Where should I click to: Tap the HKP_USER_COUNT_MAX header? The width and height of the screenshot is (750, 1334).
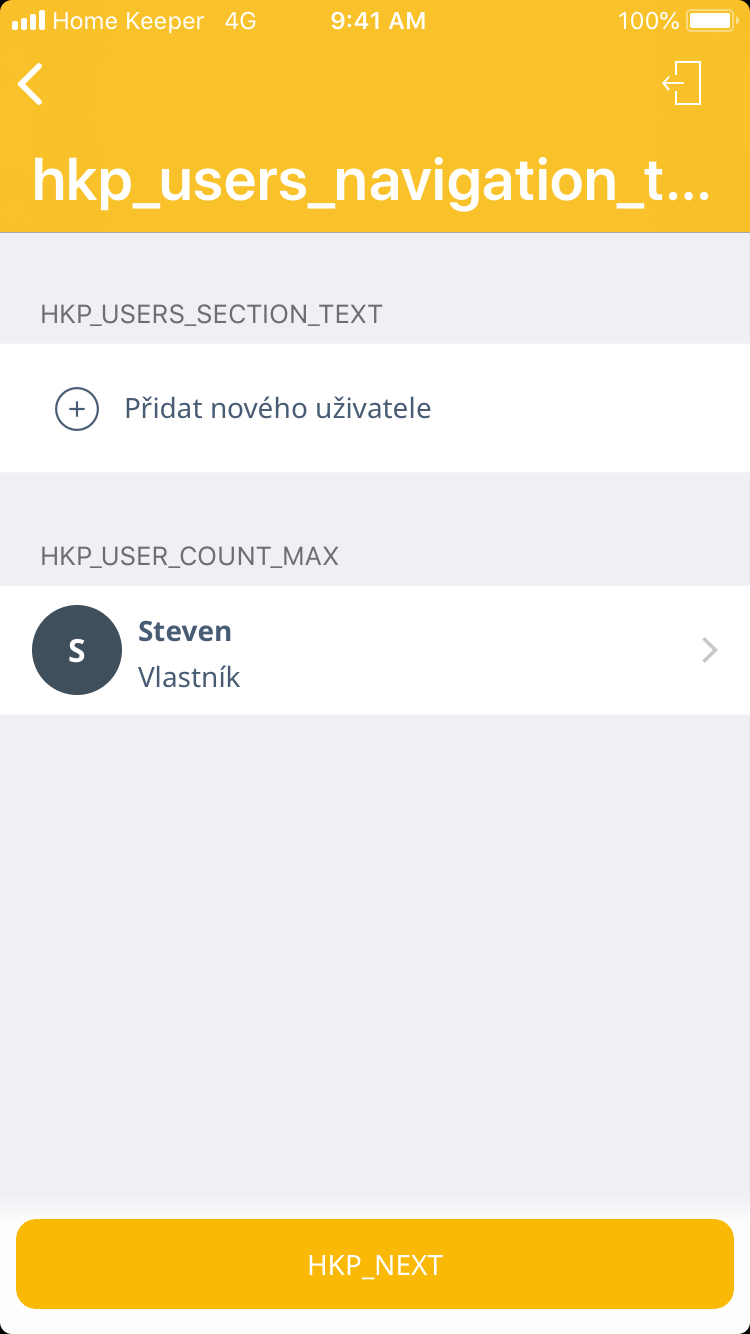(x=189, y=556)
